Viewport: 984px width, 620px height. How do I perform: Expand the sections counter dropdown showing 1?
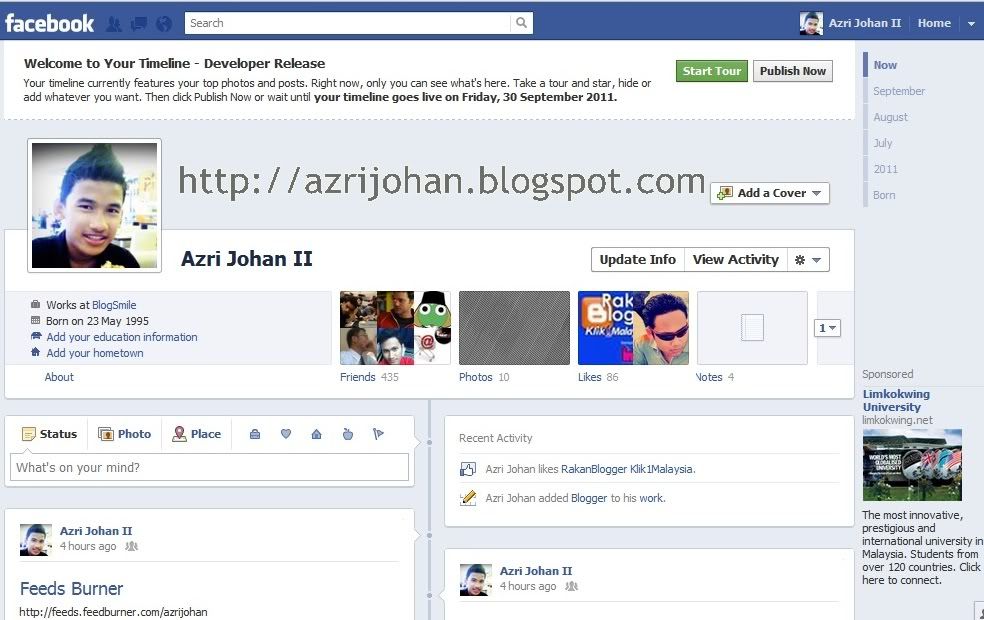point(827,328)
